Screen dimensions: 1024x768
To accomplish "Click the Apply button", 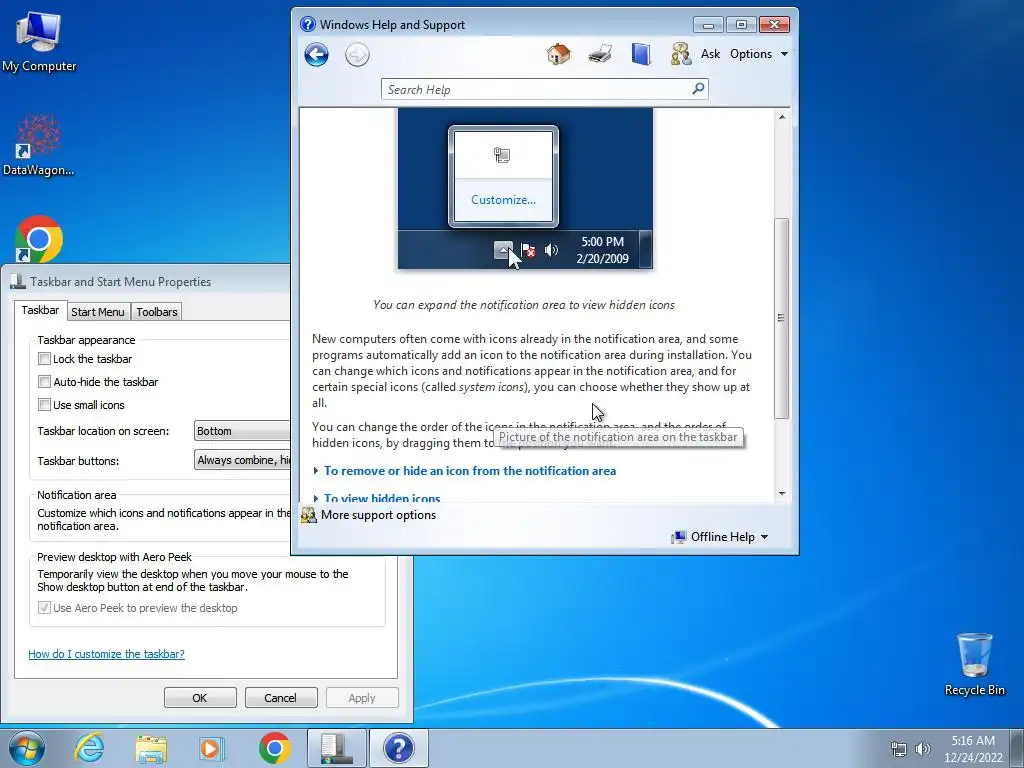I will [x=362, y=697].
